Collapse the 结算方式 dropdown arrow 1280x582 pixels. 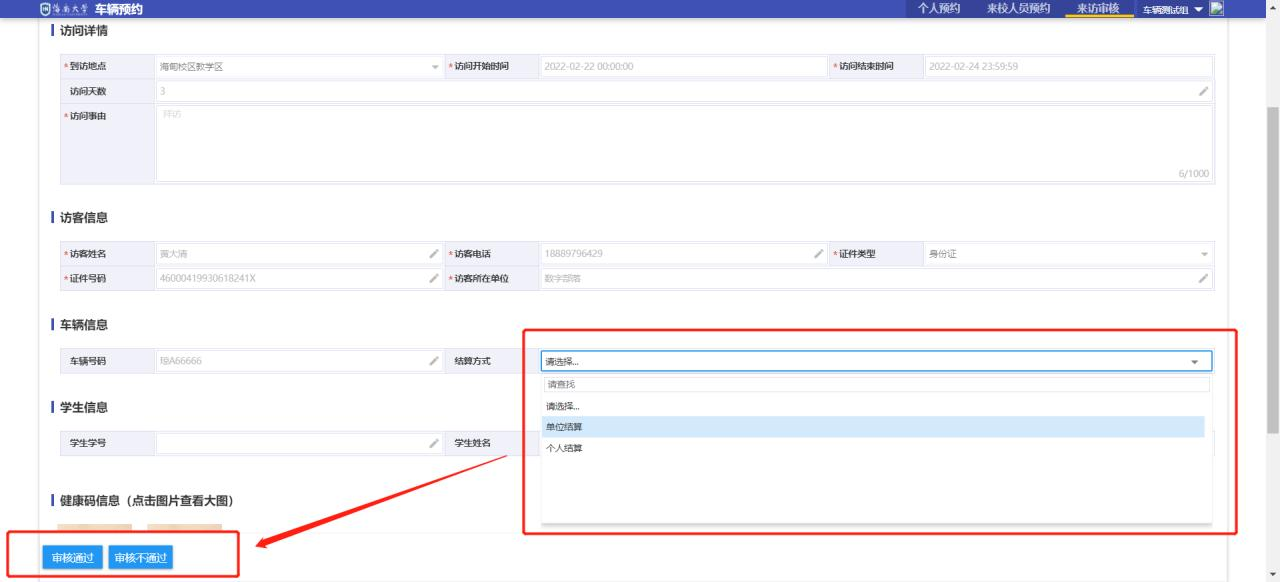point(1194,362)
